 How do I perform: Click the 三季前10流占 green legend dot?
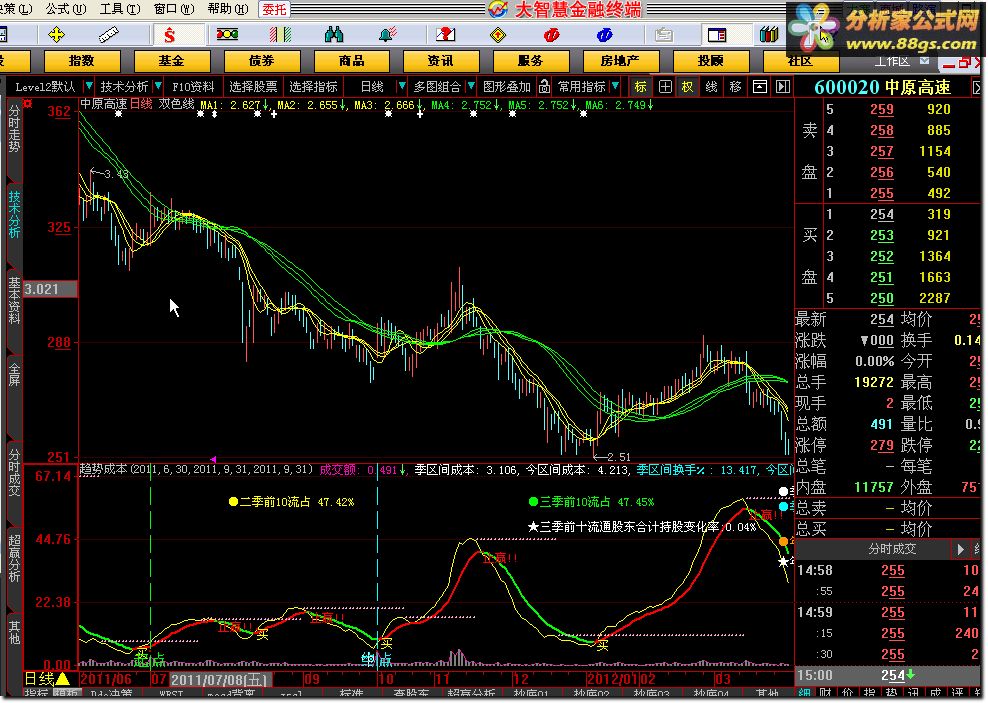click(x=533, y=502)
